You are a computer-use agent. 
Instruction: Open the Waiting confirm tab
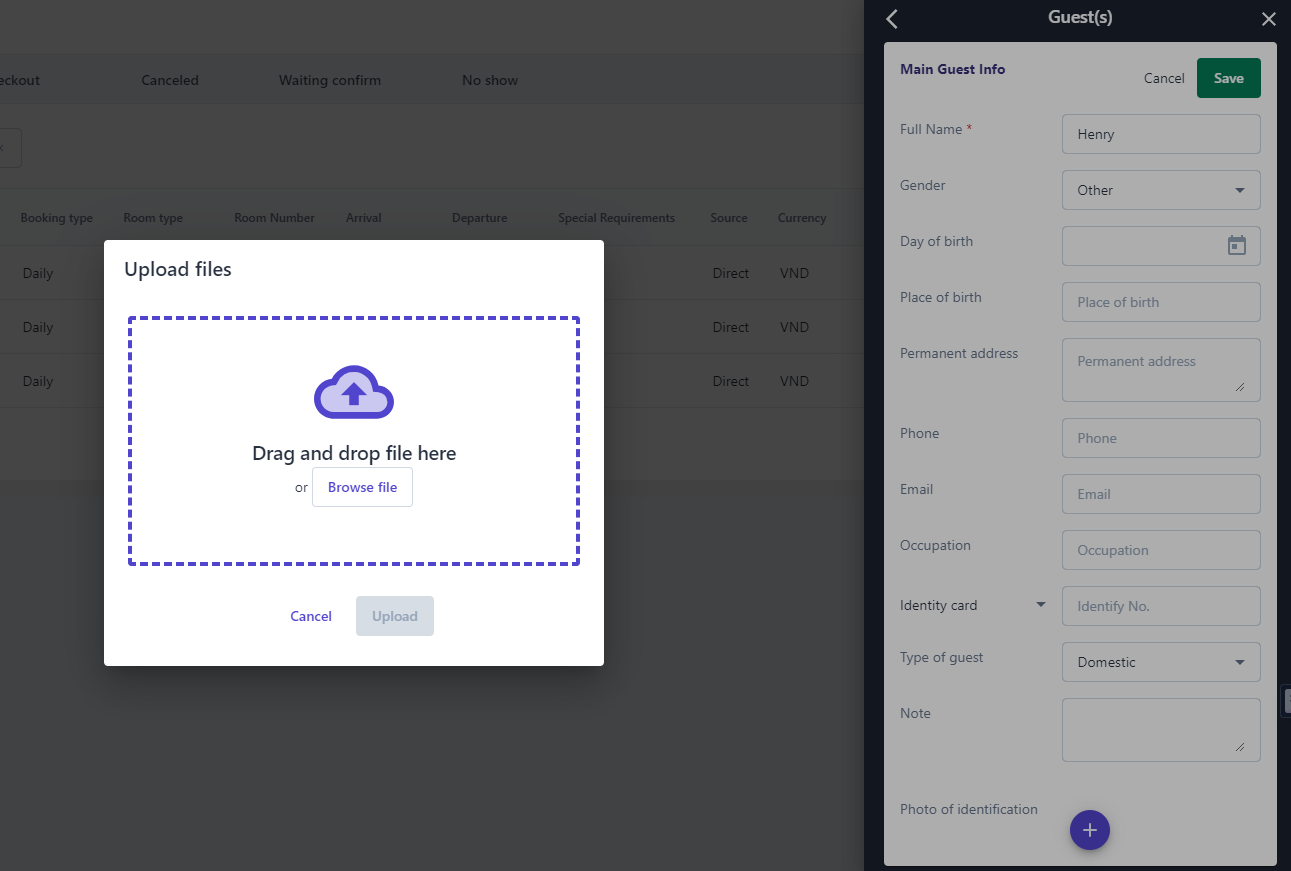point(329,80)
